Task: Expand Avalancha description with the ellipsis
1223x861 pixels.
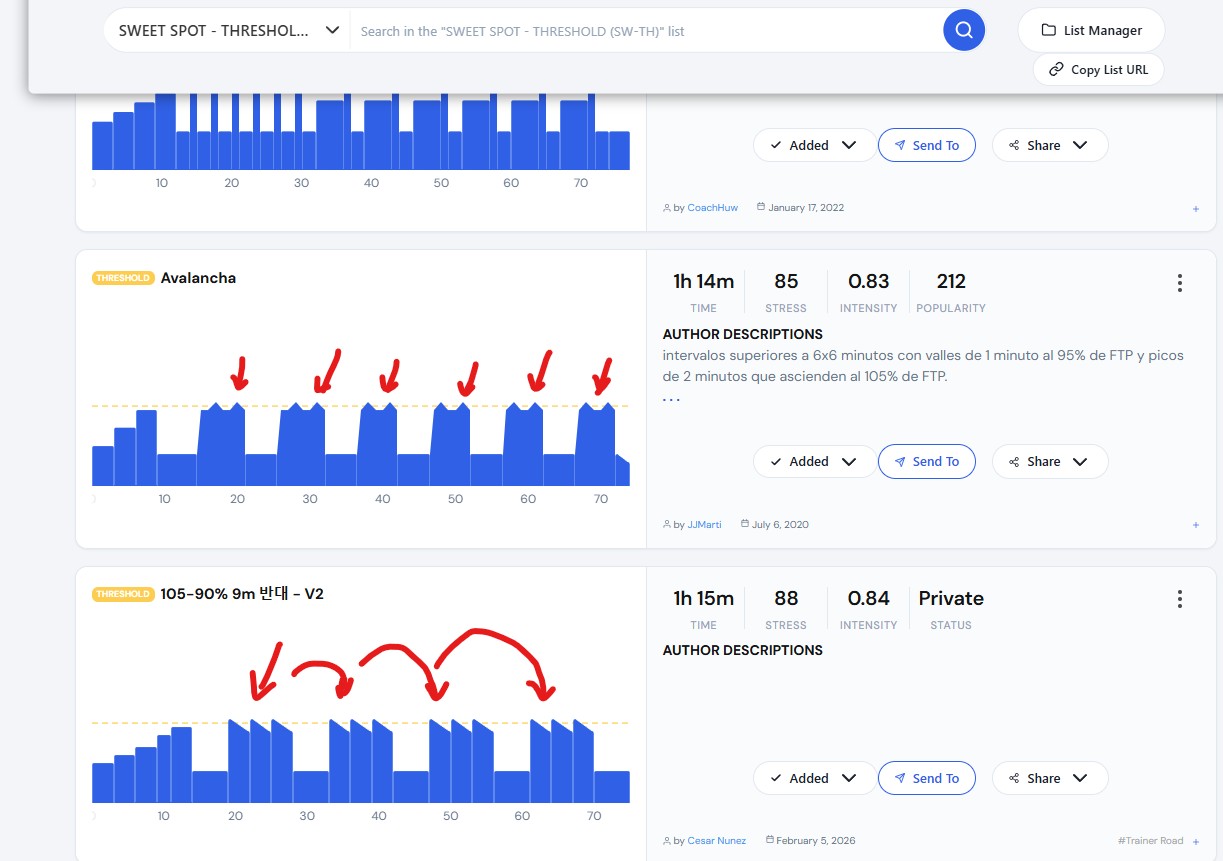Action: coord(671,399)
